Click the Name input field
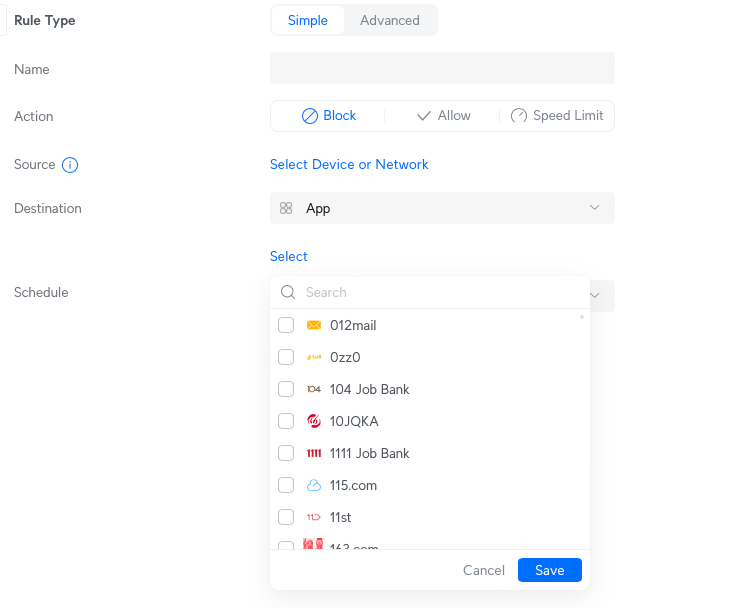The width and height of the screenshot is (754, 608). (442, 68)
